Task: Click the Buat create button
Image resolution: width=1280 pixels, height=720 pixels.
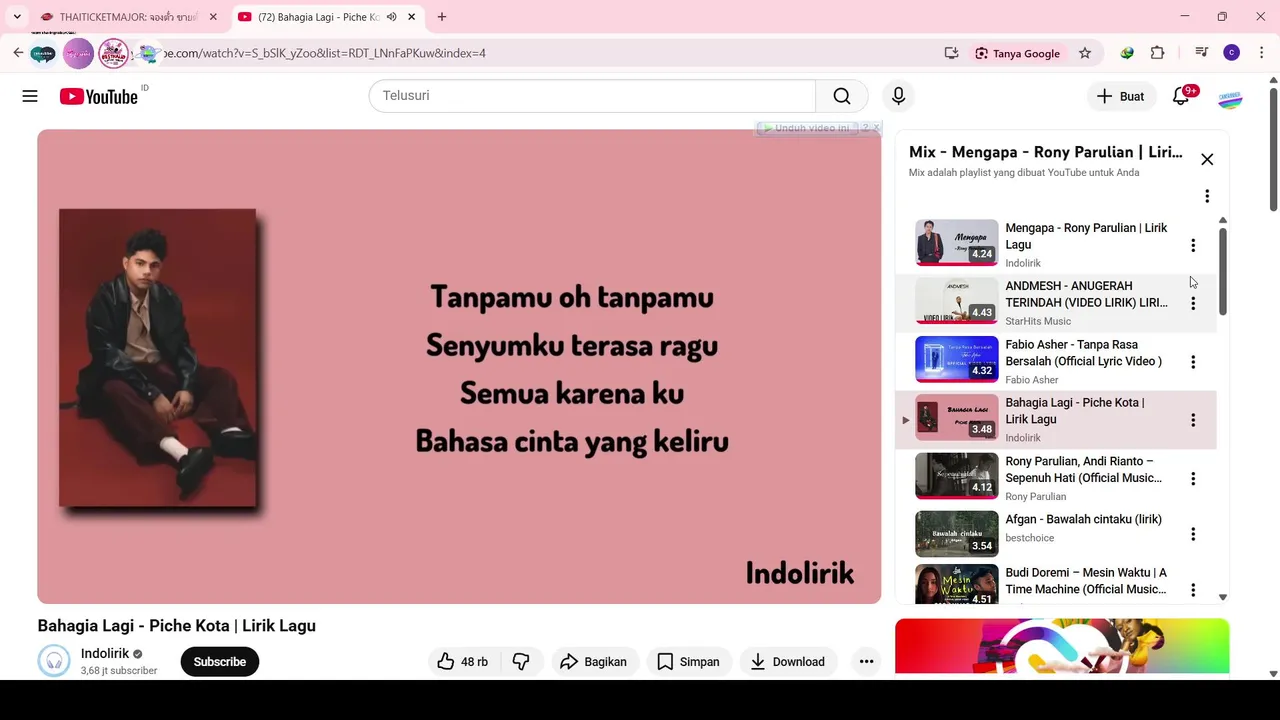Action: 1121,96
